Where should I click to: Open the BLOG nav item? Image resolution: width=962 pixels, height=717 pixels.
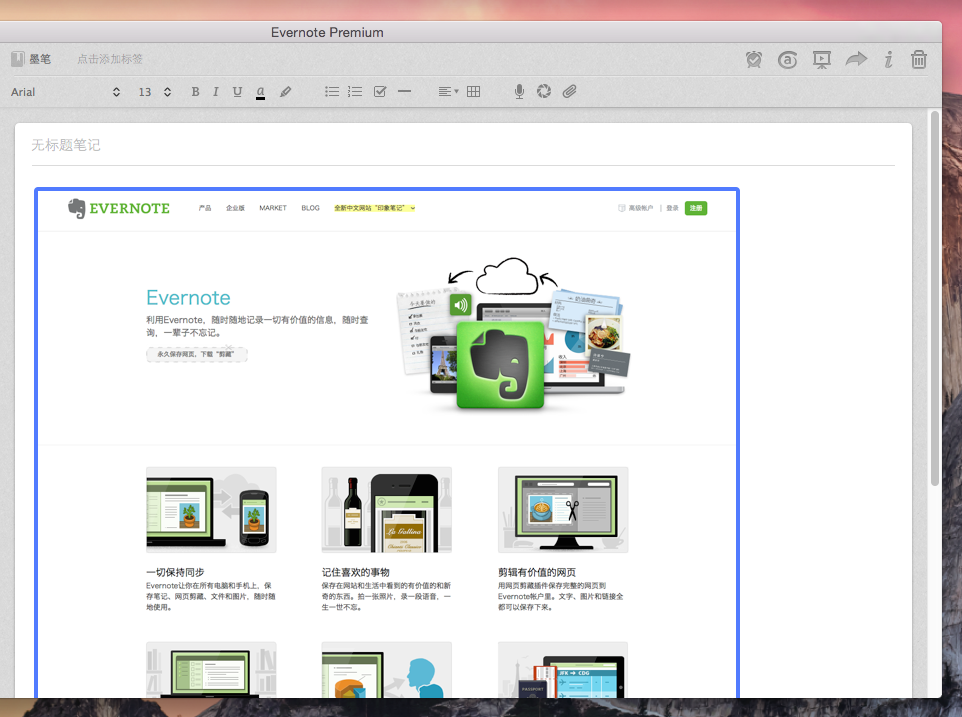click(x=310, y=208)
